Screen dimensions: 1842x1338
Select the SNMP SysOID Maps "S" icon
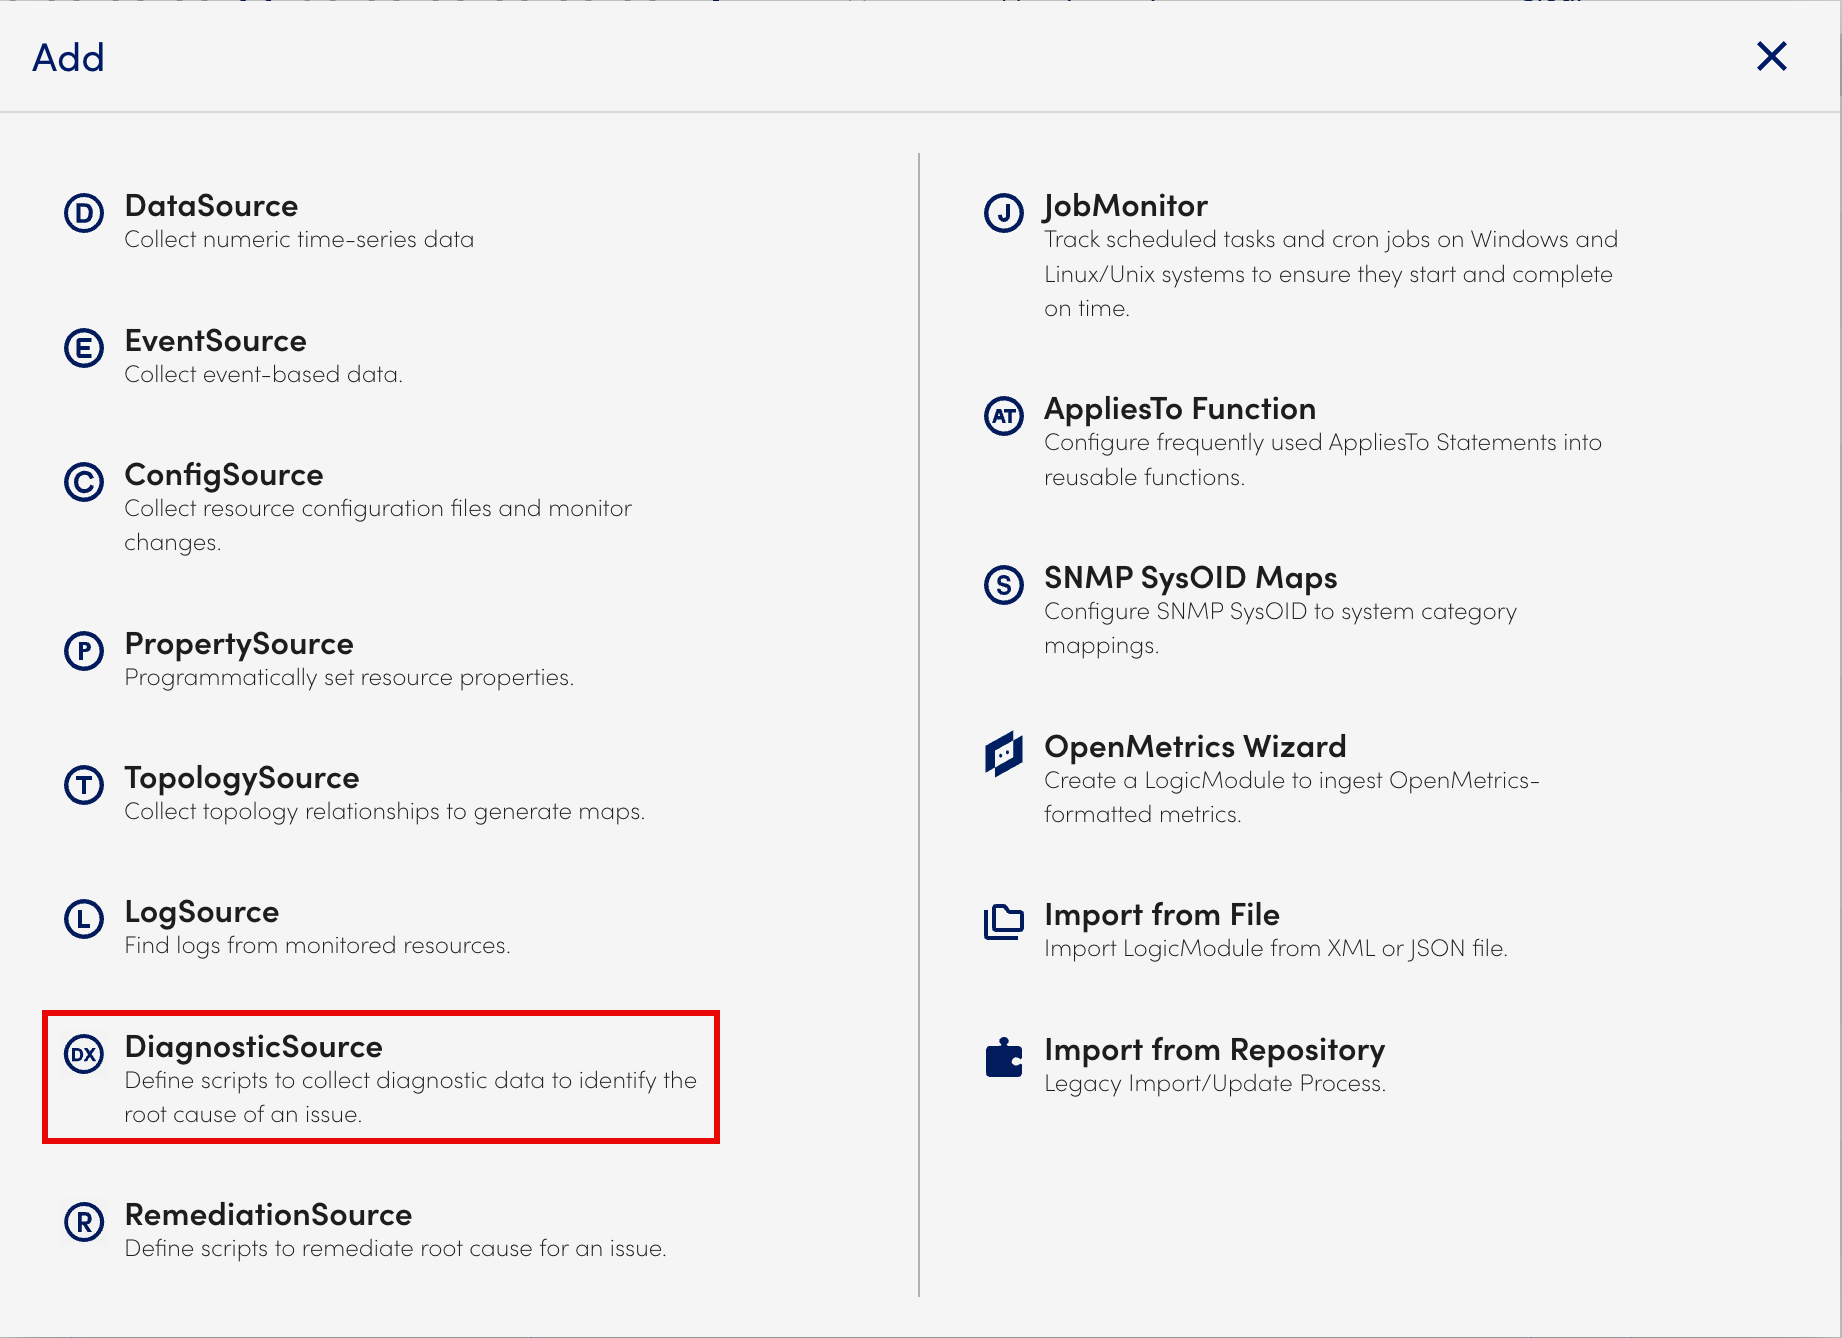click(x=1003, y=585)
